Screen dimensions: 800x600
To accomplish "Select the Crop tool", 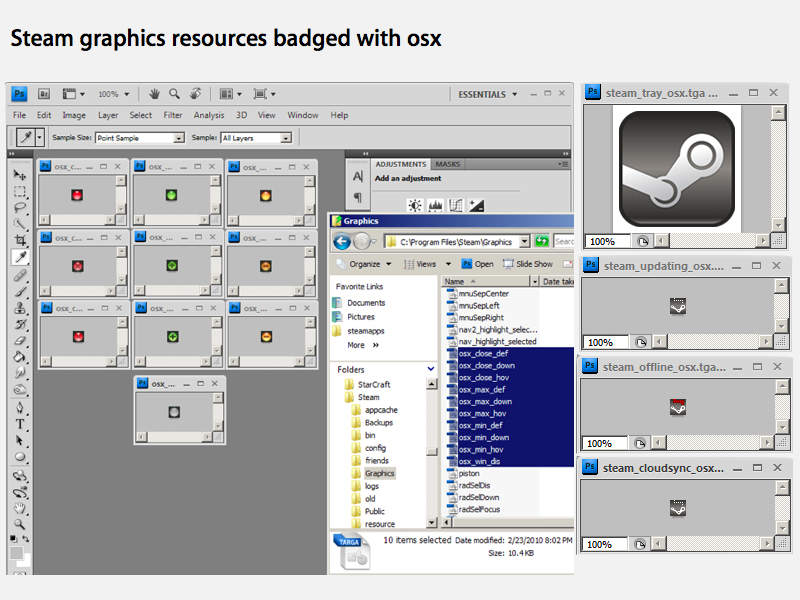I will [x=19, y=240].
